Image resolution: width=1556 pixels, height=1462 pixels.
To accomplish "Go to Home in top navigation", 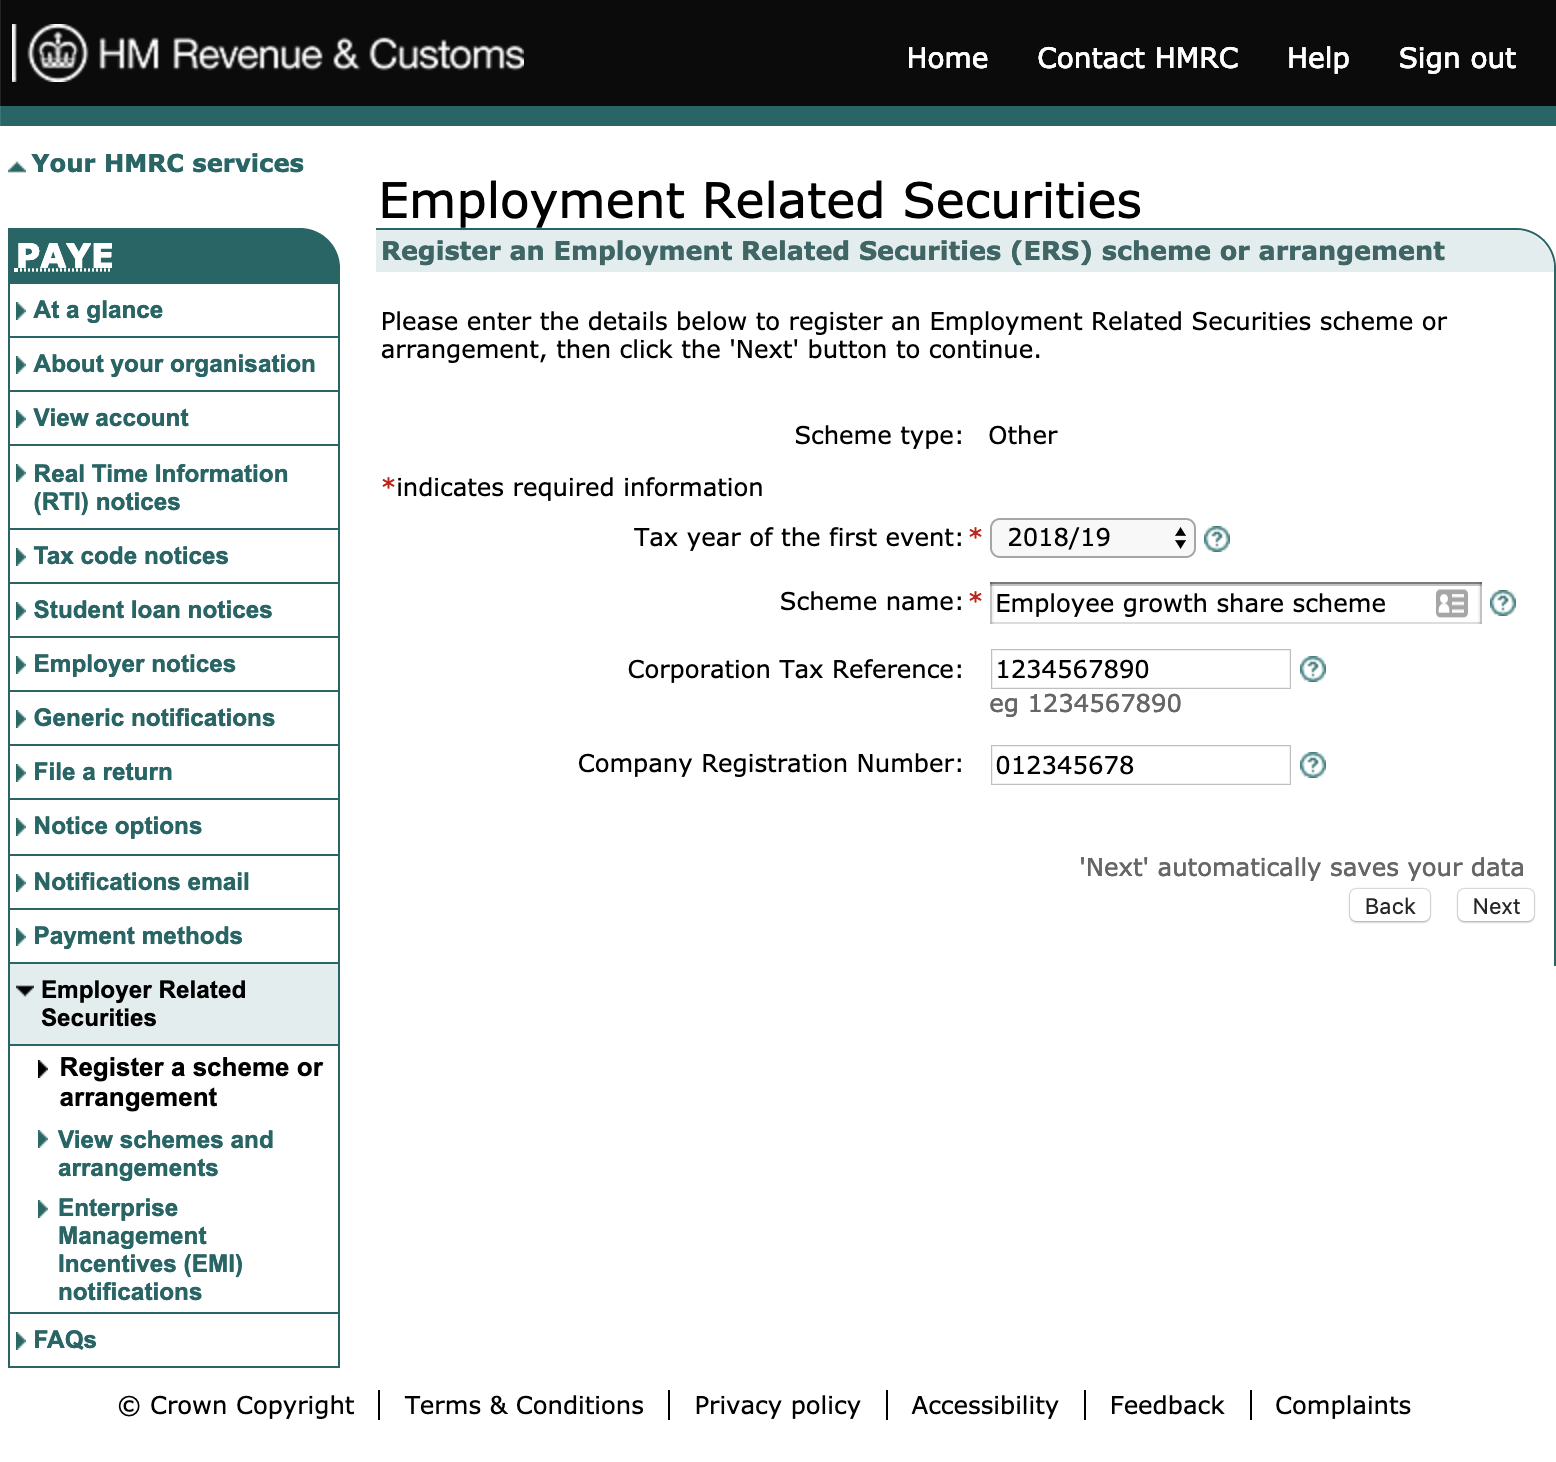I will pos(947,58).
